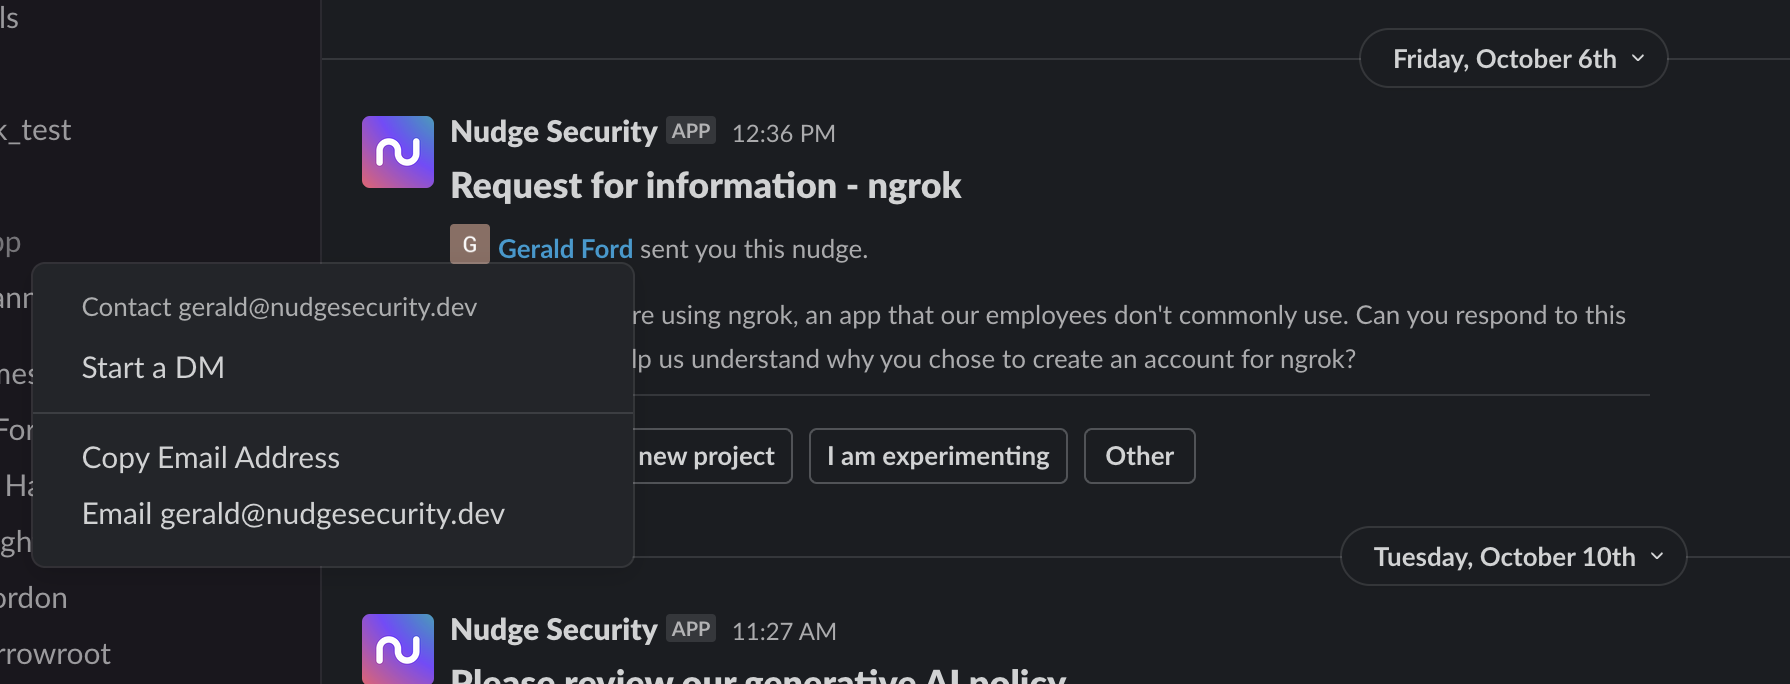Click the "Request for information - ngrok" heading

point(705,186)
